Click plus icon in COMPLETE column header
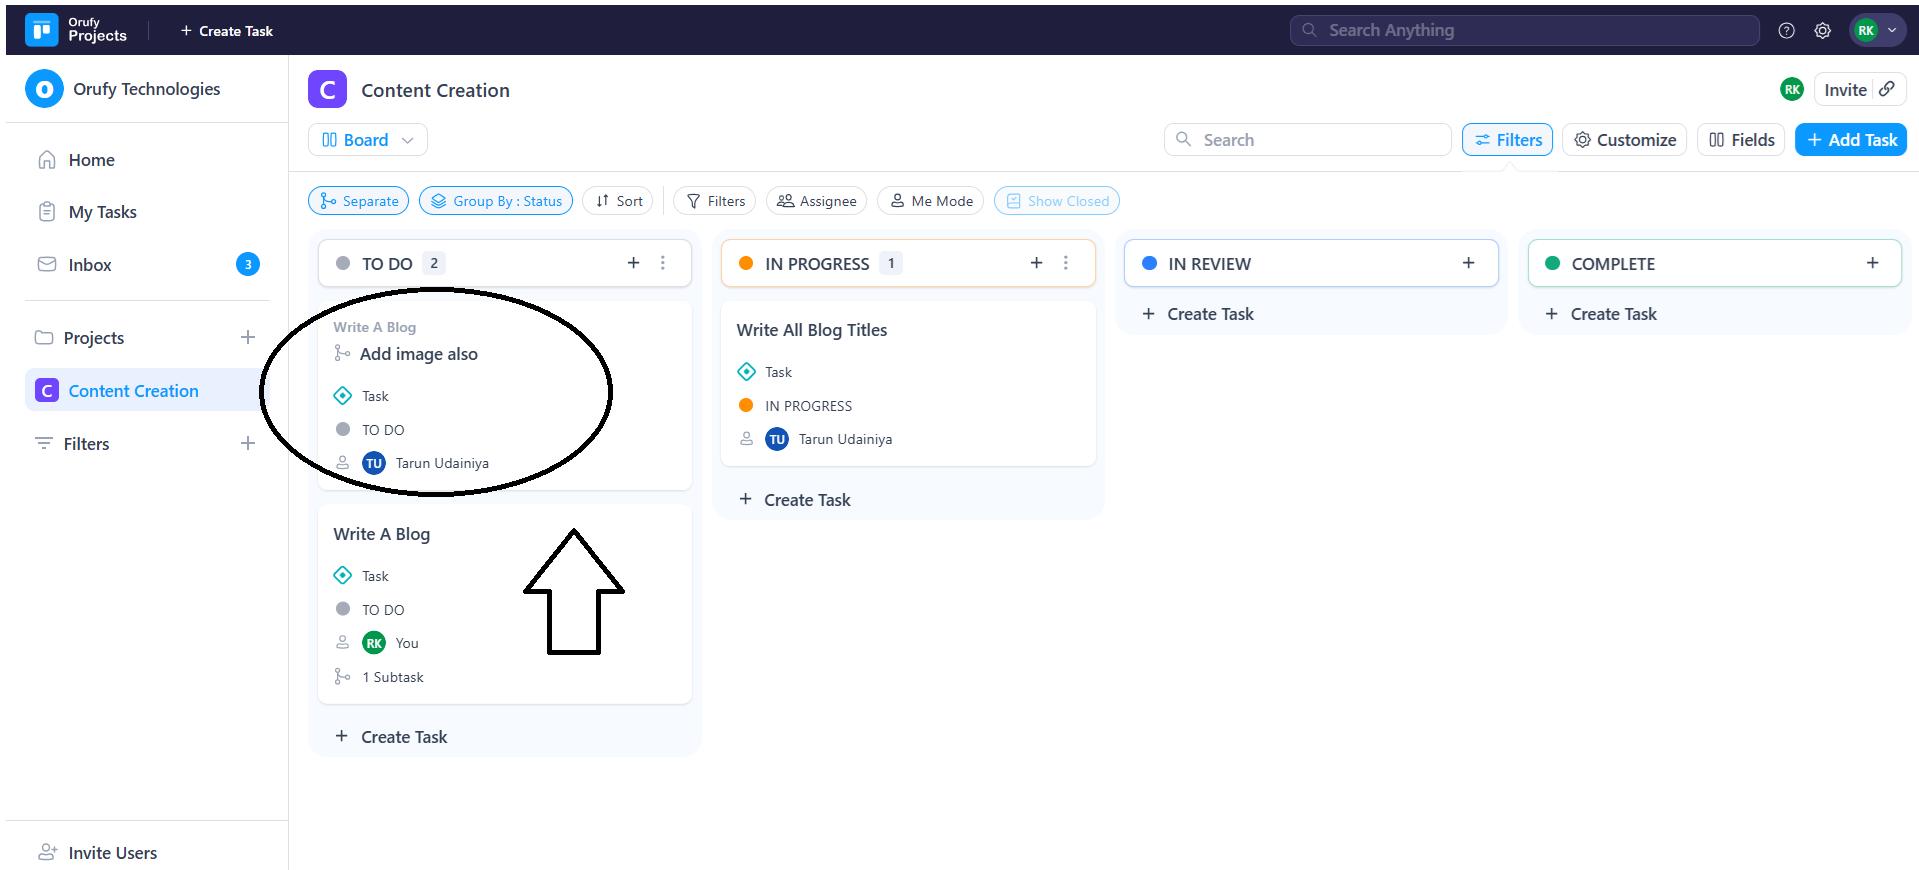Viewport: 1919px width, 870px height. tap(1872, 263)
